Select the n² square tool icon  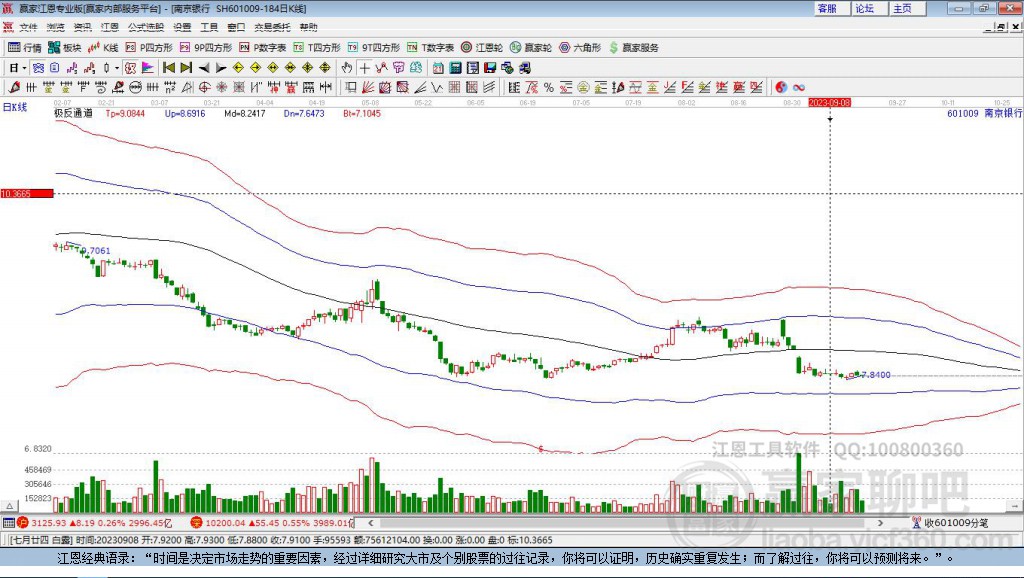(170, 87)
